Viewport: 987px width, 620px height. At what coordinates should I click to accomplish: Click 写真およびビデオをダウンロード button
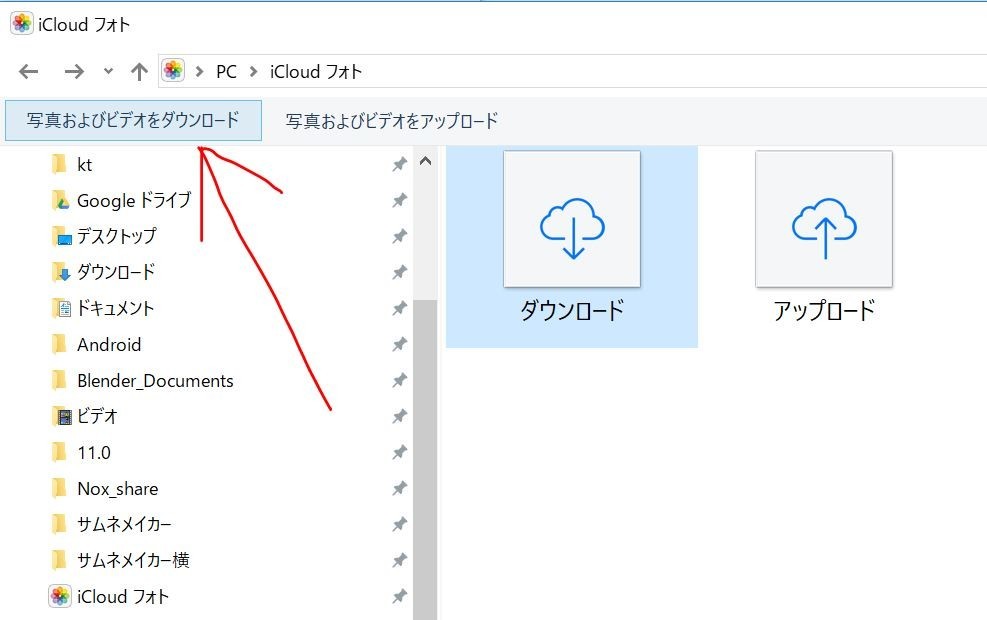133,120
